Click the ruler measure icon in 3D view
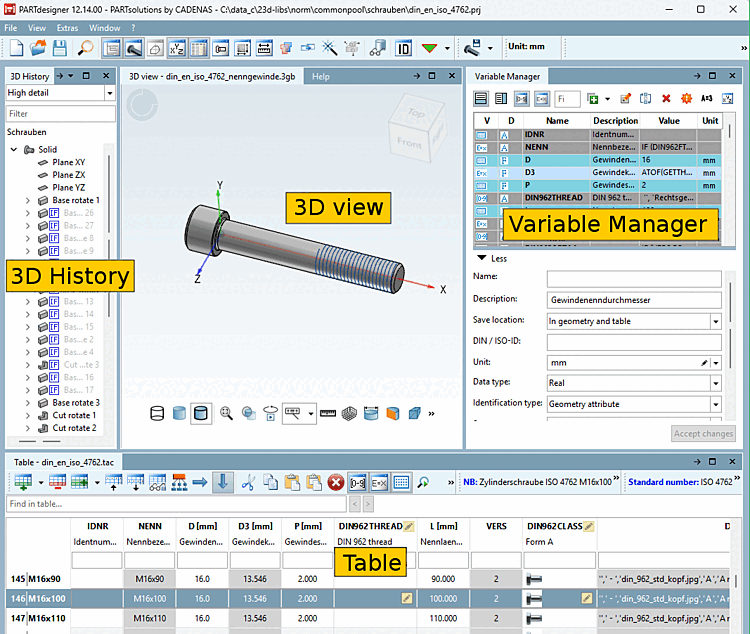750x634 pixels. point(328,413)
